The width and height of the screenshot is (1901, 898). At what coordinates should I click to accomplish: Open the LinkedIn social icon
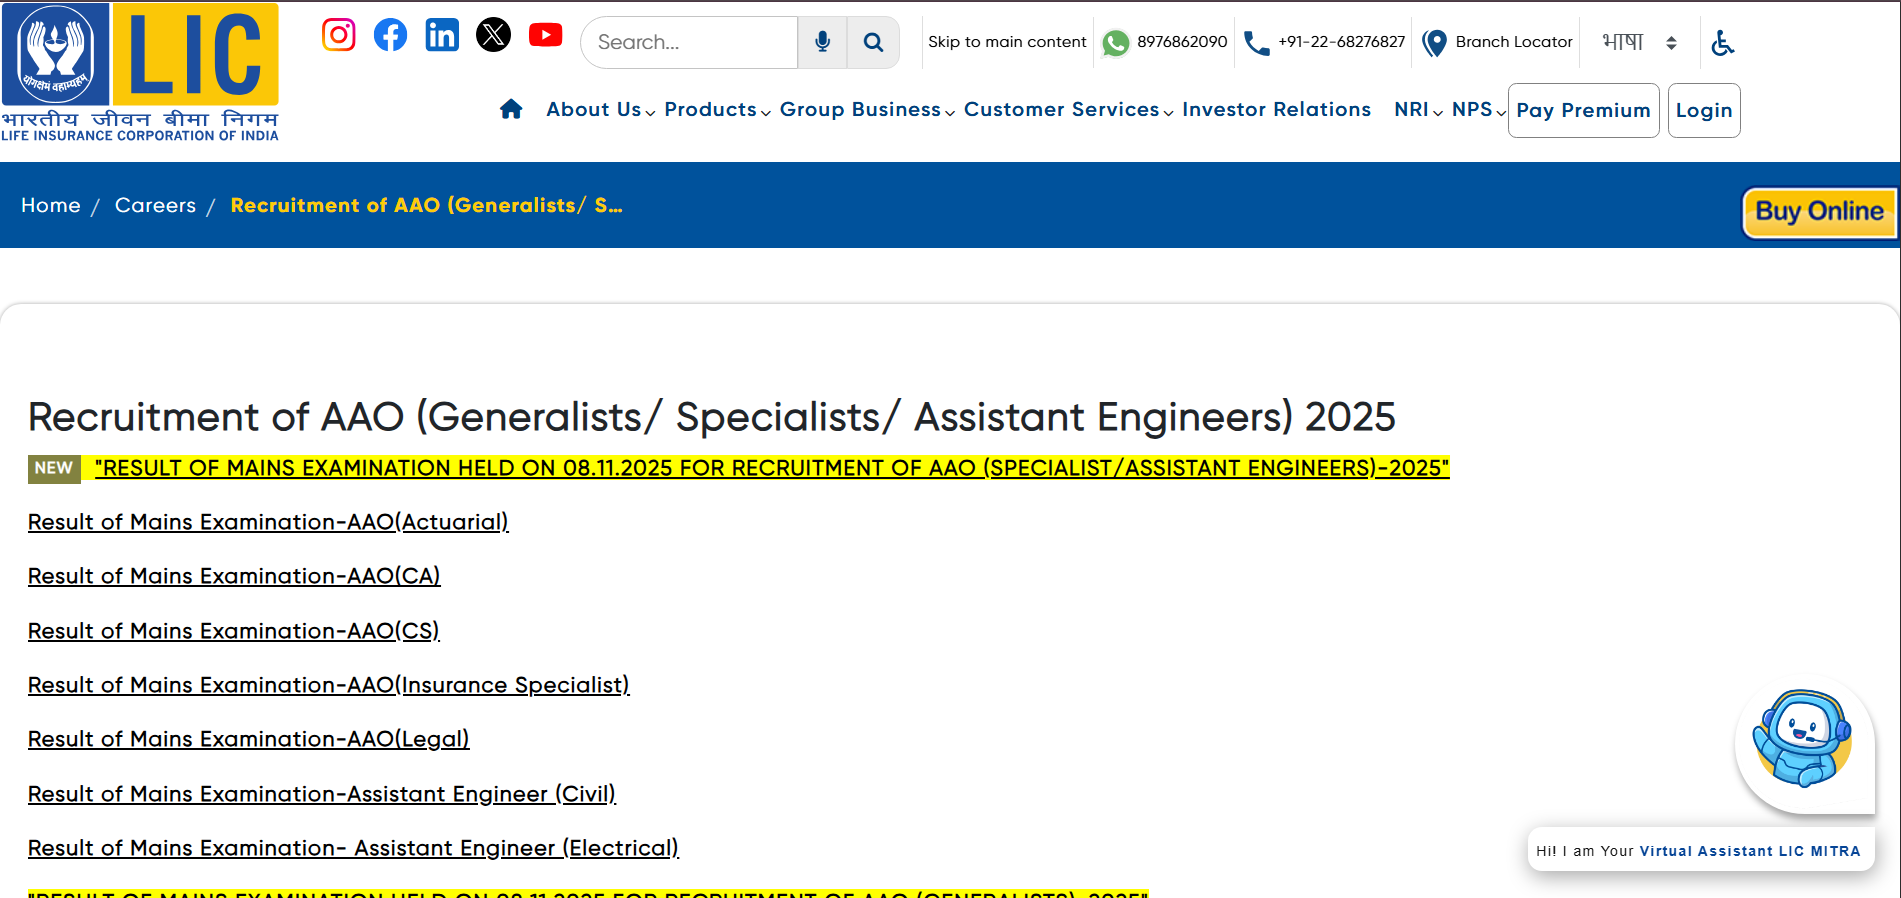click(442, 35)
